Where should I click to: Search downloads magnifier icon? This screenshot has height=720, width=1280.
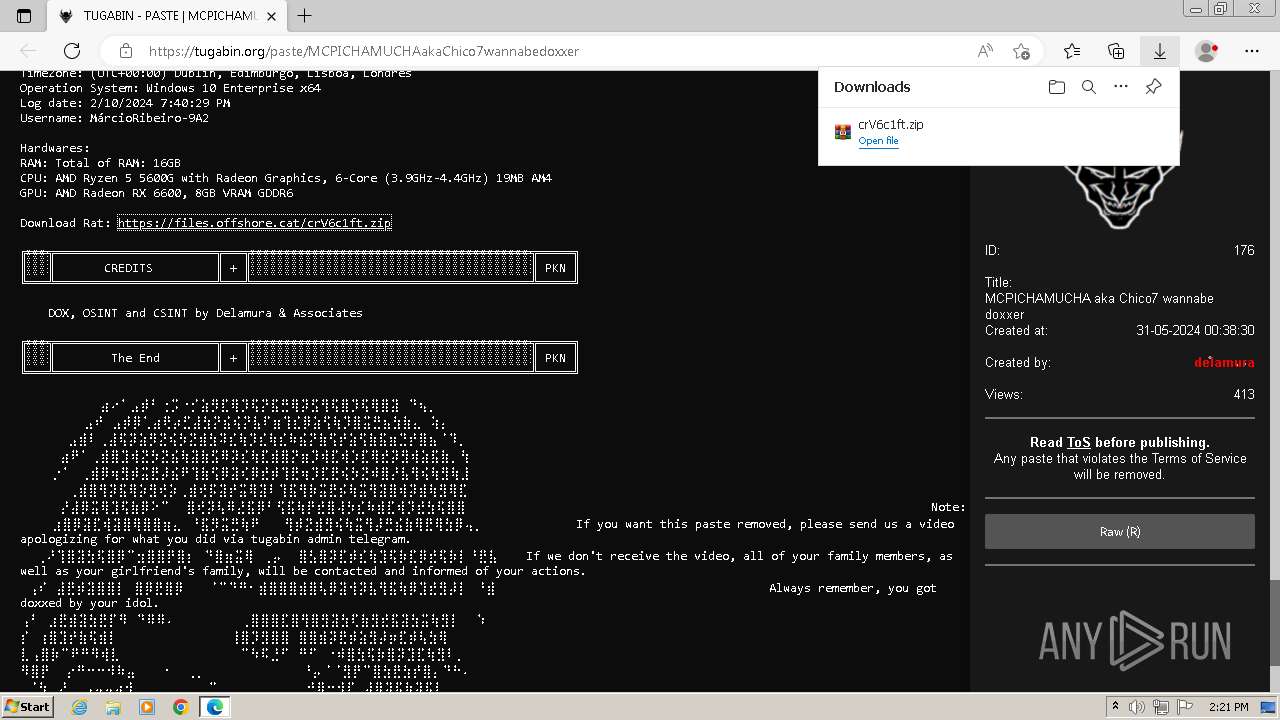pyautogui.click(x=1089, y=87)
